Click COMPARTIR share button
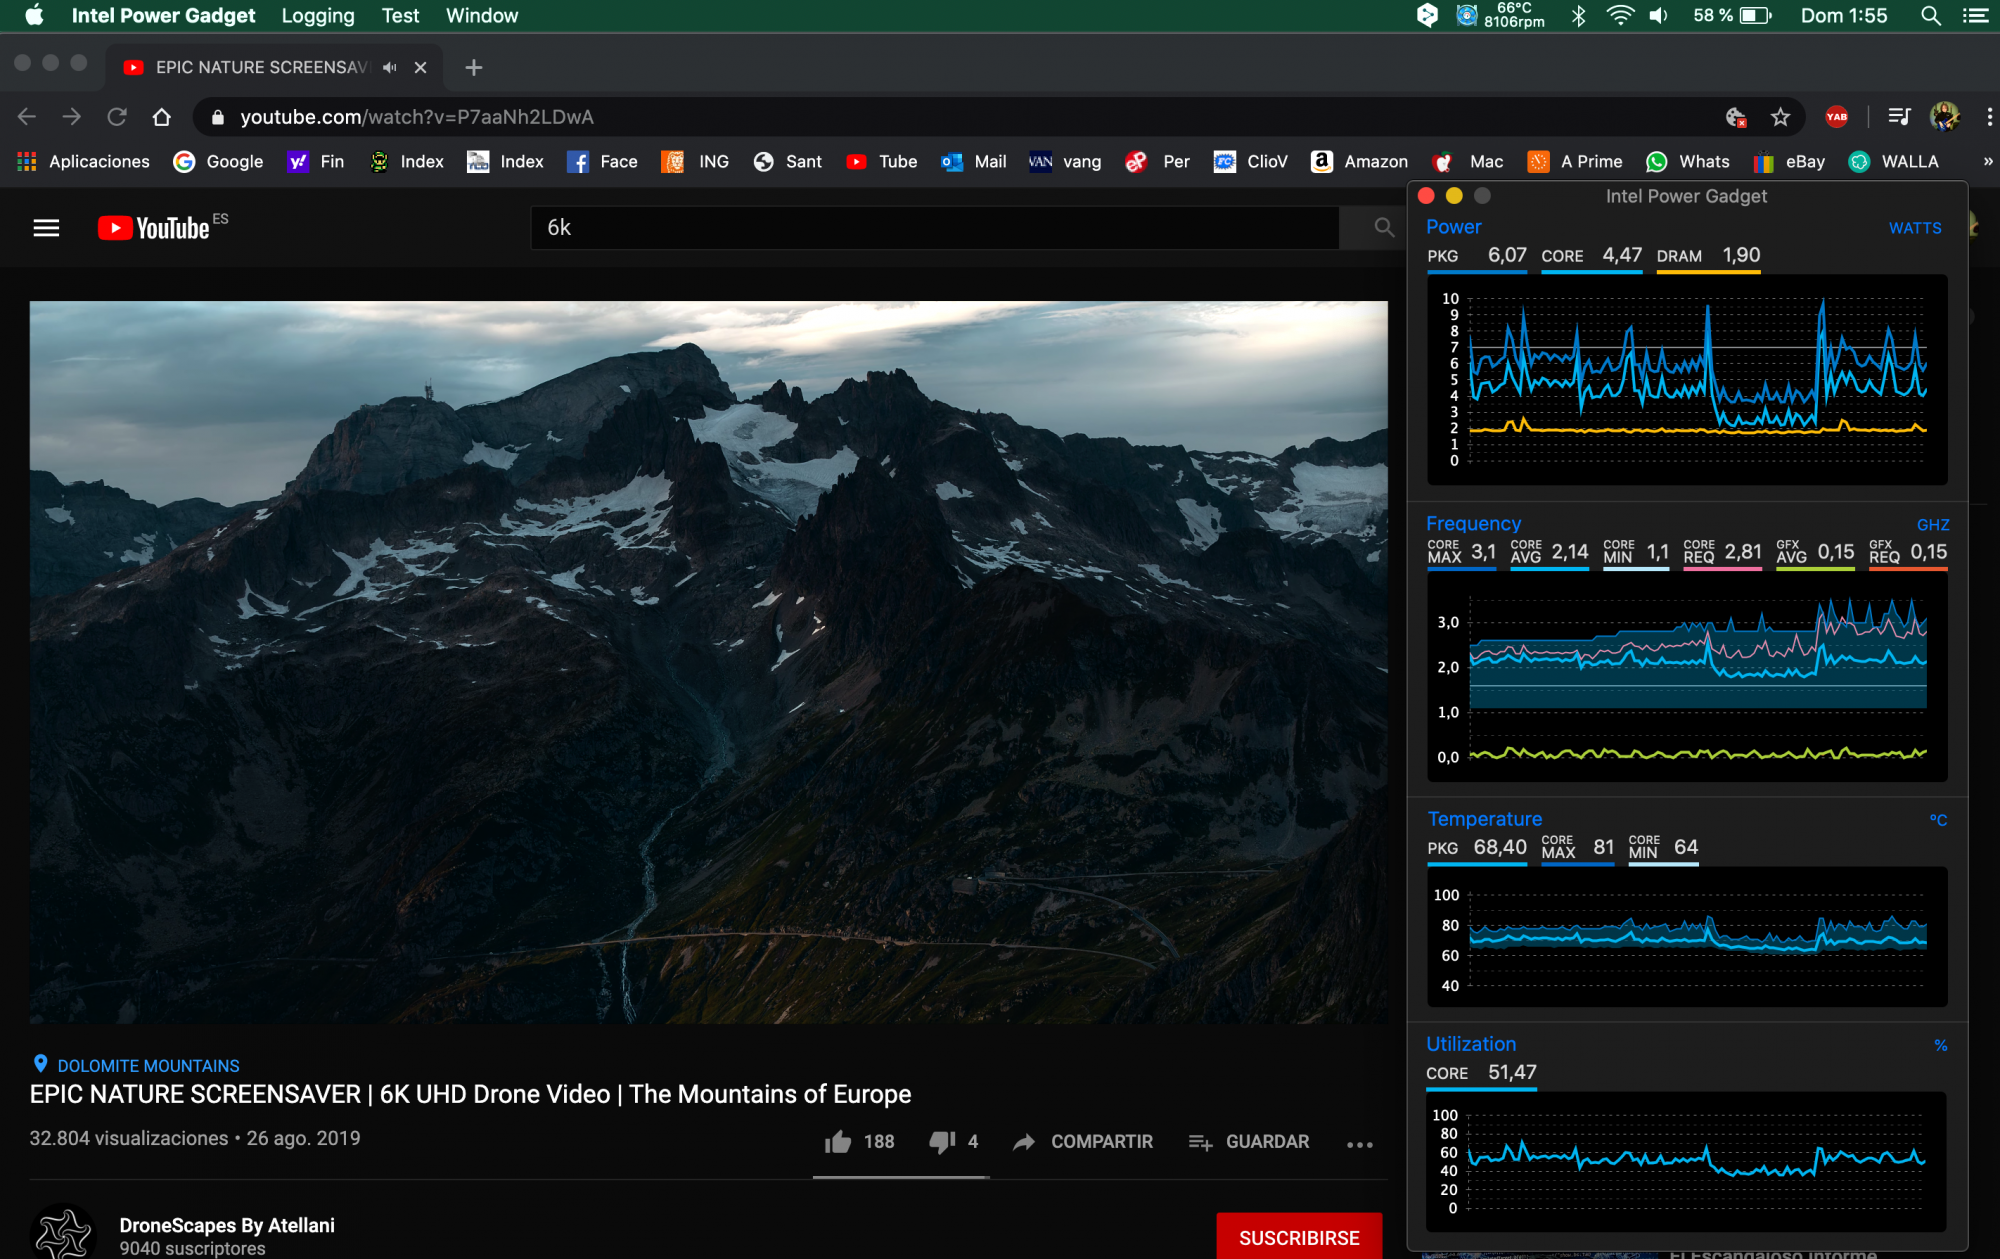The width and height of the screenshot is (2000, 1259). [1083, 1142]
